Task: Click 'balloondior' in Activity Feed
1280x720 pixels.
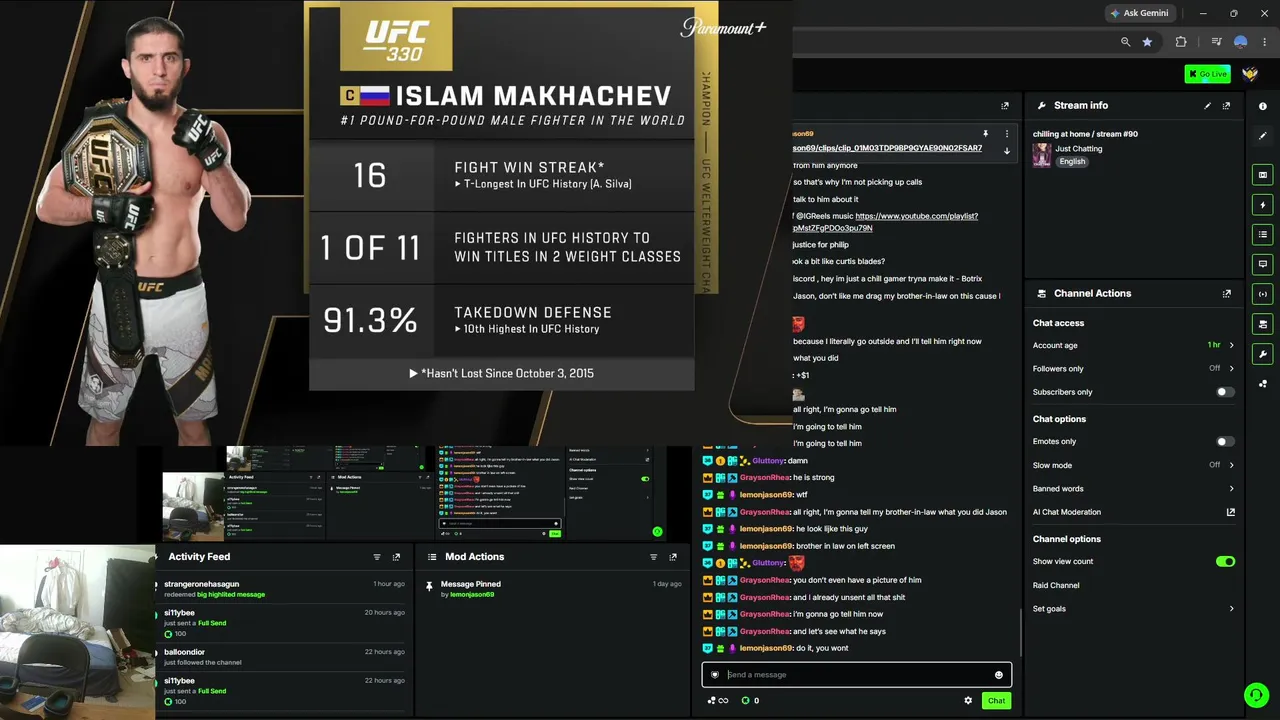Action: point(184,652)
